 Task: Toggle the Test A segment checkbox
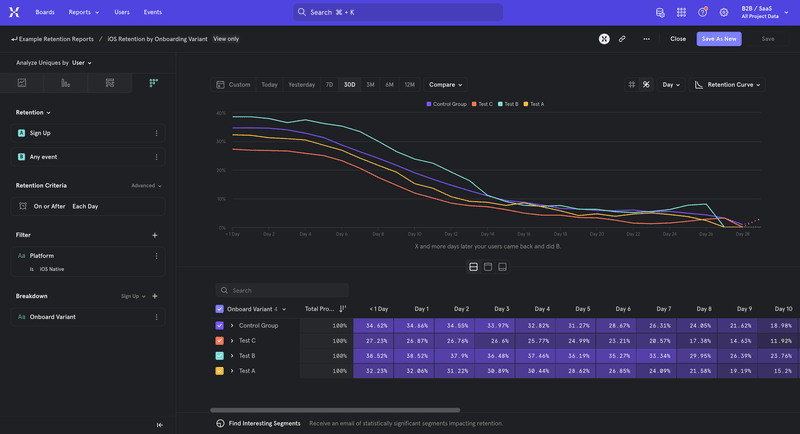pyautogui.click(x=220, y=370)
